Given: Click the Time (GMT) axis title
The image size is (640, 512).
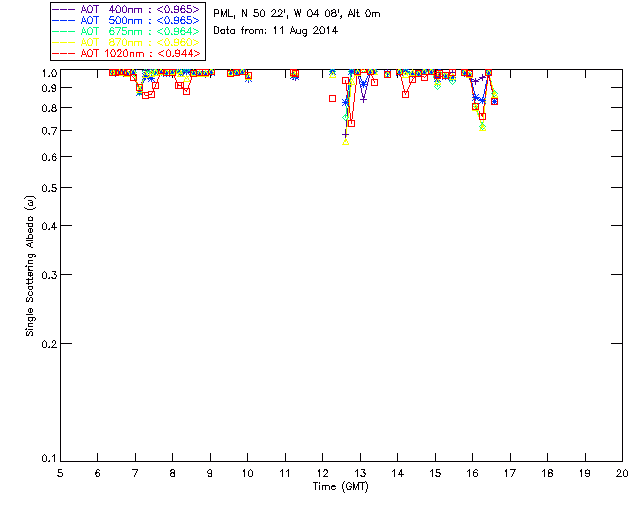Looking at the screenshot, I should [x=340, y=486].
